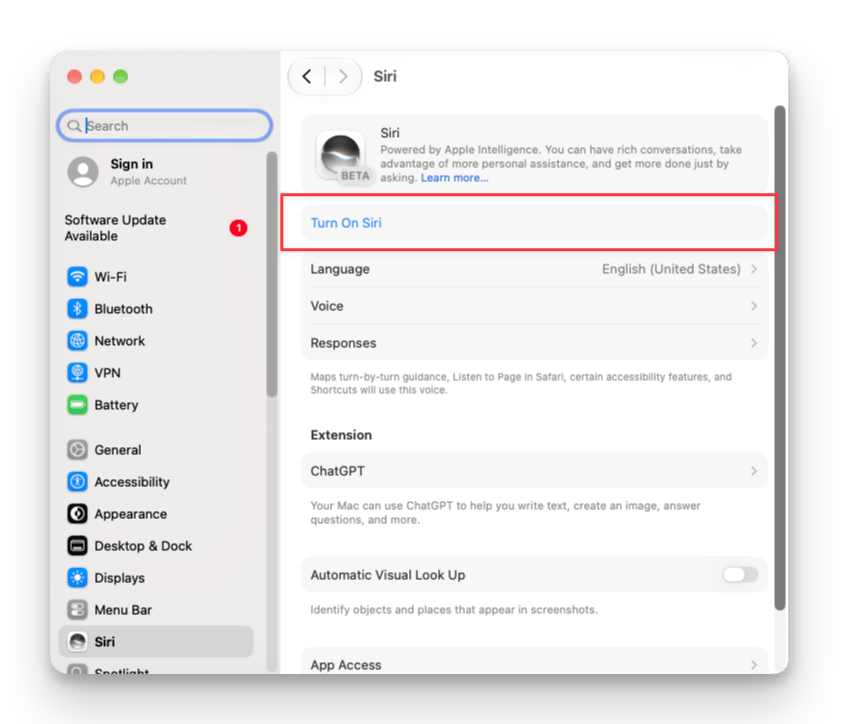Viewport: 841px width, 724px height.
Task: Go forward with the right arrow
Action: [x=343, y=77]
